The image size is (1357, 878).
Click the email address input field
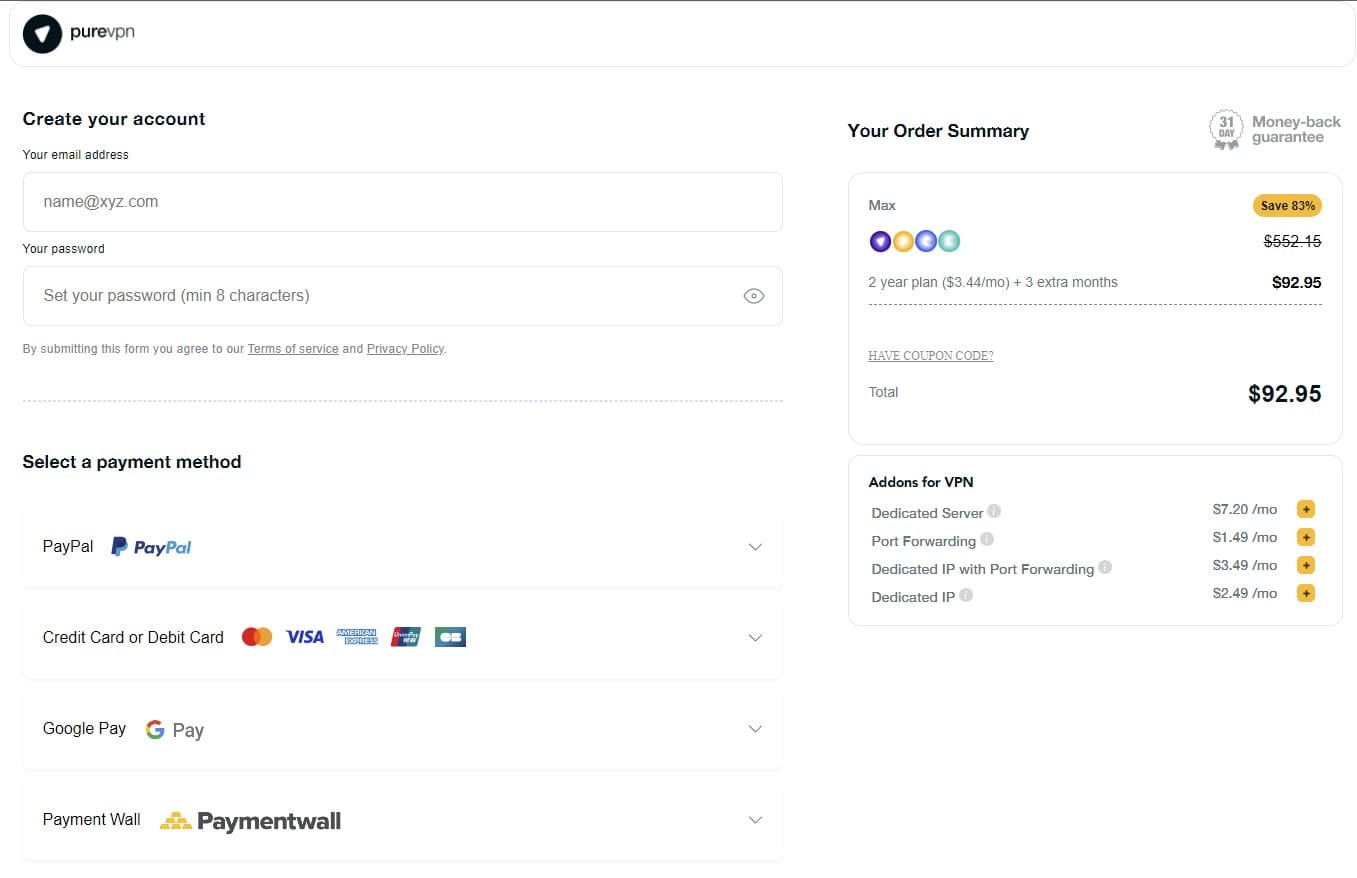point(402,202)
